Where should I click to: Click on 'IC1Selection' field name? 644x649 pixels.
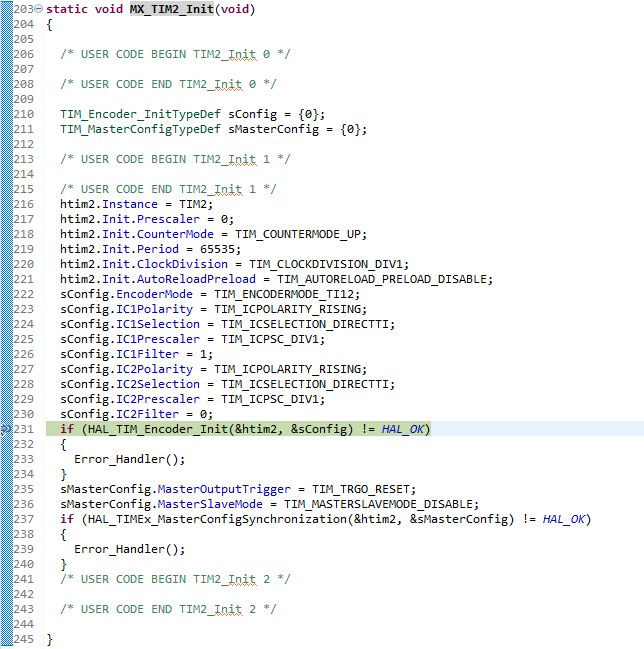pyautogui.click(x=158, y=324)
